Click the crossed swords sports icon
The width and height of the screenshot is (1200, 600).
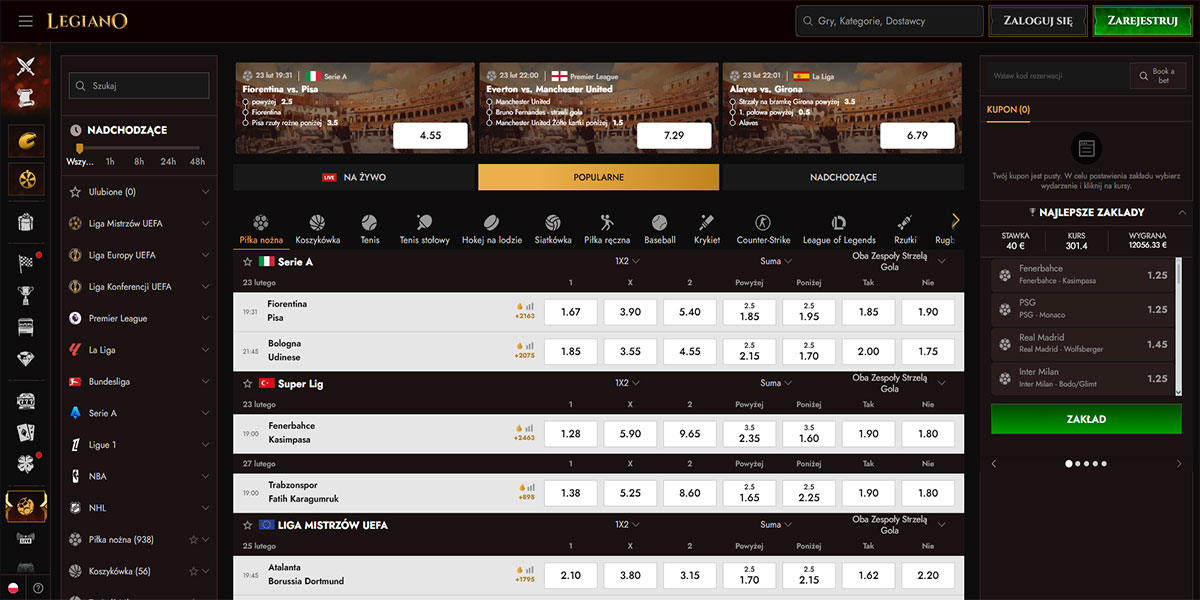point(26,67)
